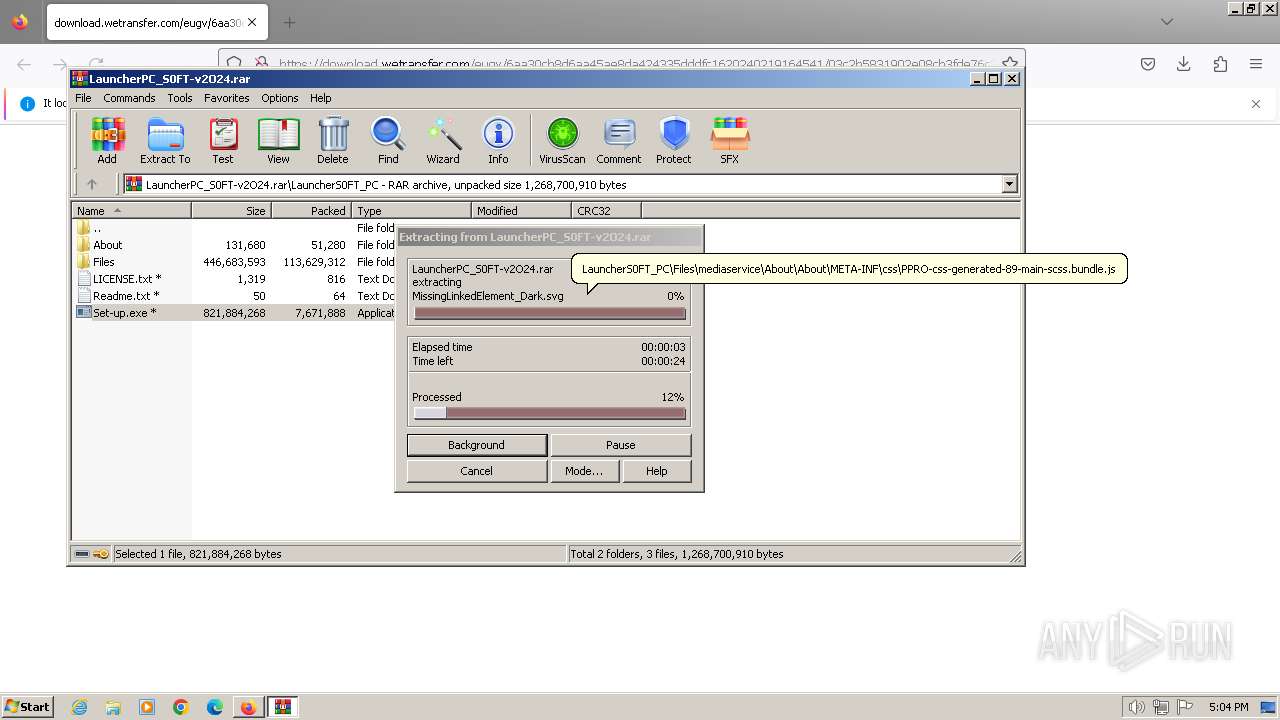This screenshot has height=720, width=1280.
Task: Click the Processed 12% progress bar
Action: pyautogui.click(x=550, y=414)
